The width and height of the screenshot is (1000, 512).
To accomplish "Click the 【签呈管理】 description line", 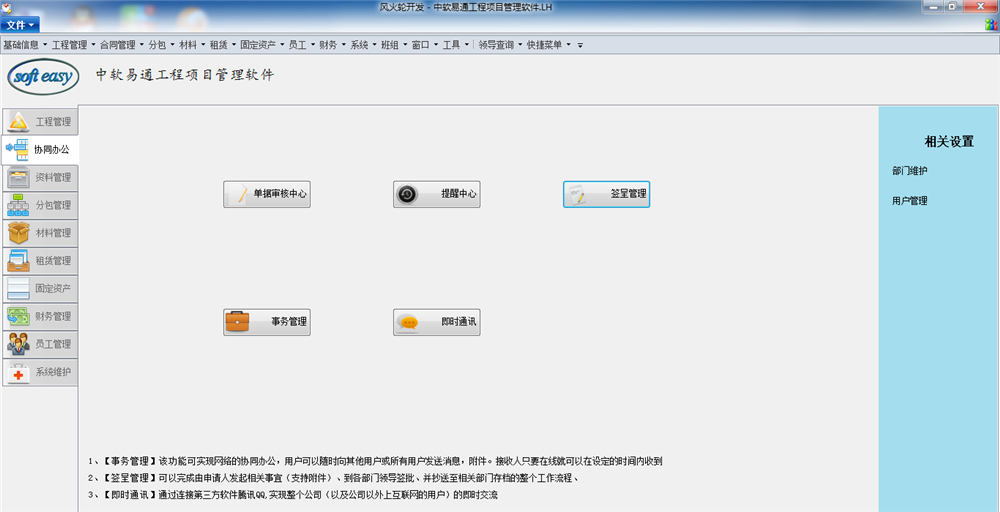I will 334,478.
